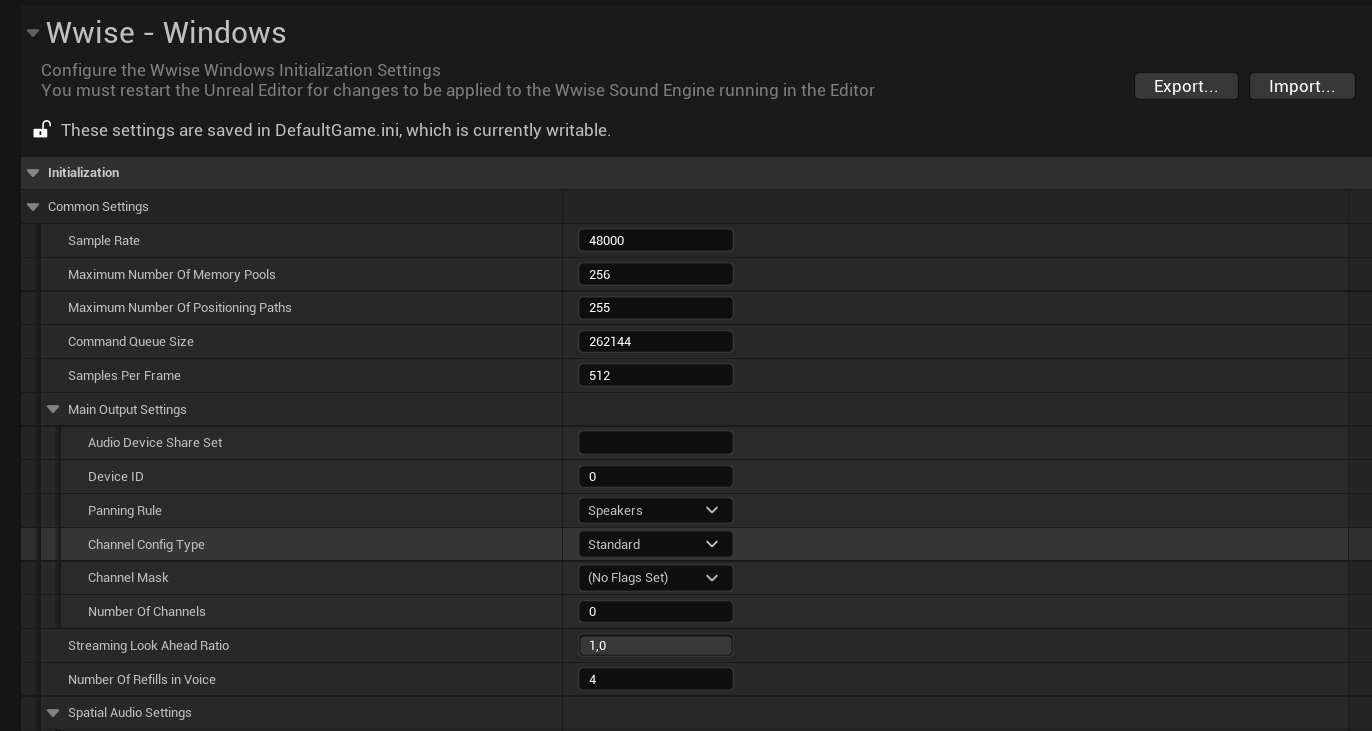Click the Import... button
This screenshot has width=1372, height=731.
click(1302, 86)
